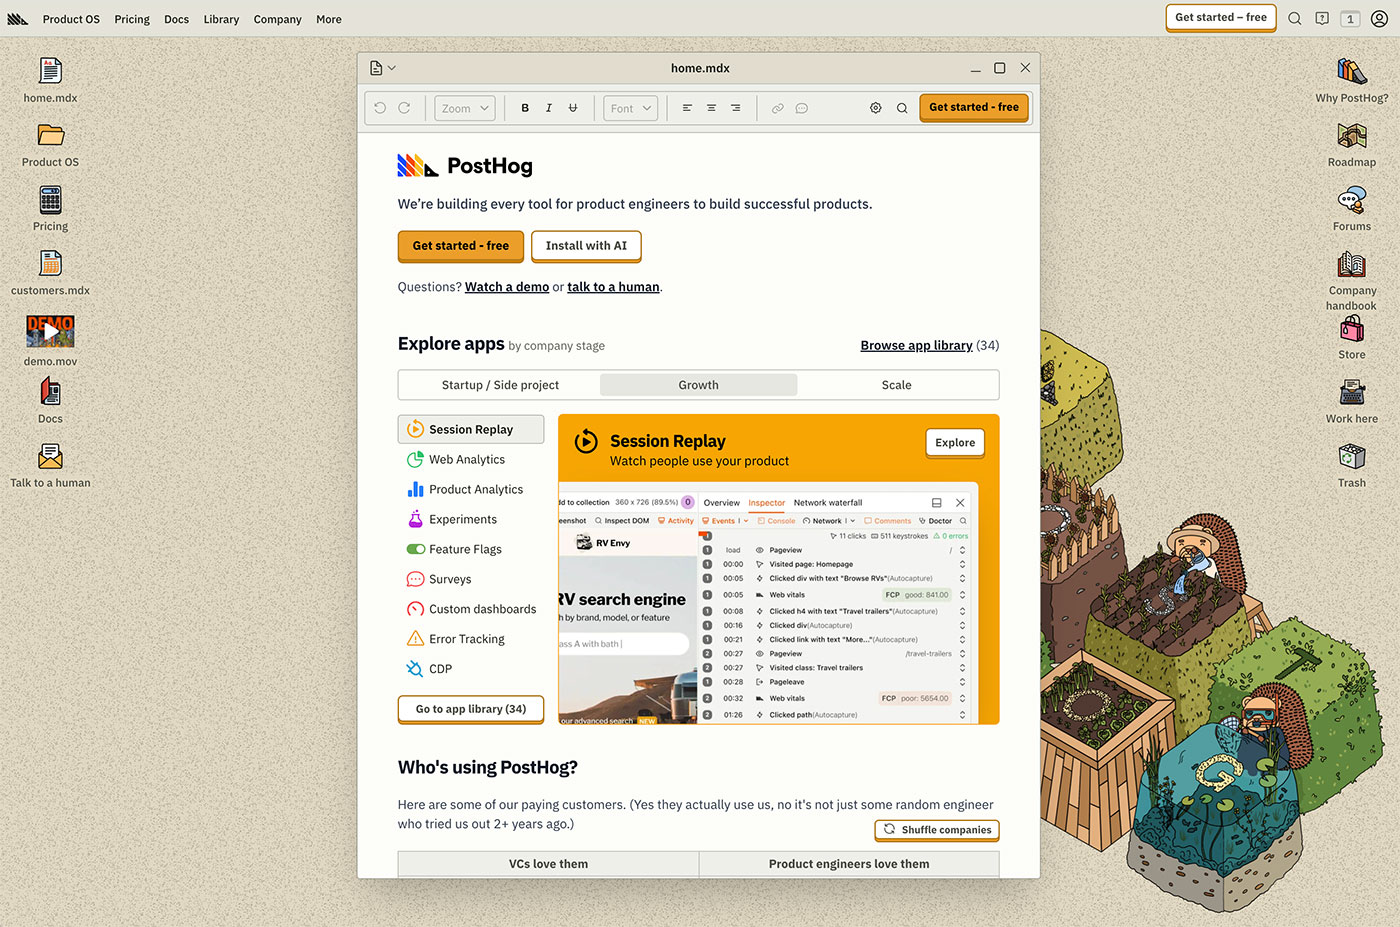The height and width of the screenshot is (927, 1400).
Task: Click the Session Replay icon in app list
Action: [415, 429]
